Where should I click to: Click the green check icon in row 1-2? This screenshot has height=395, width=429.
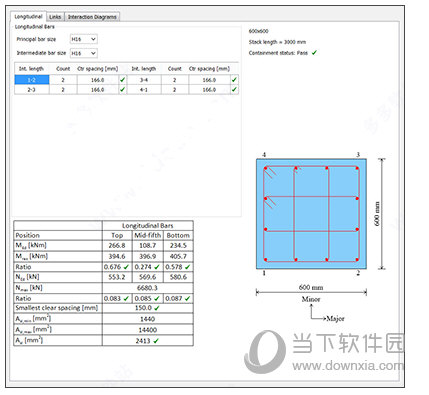(122, 80)
